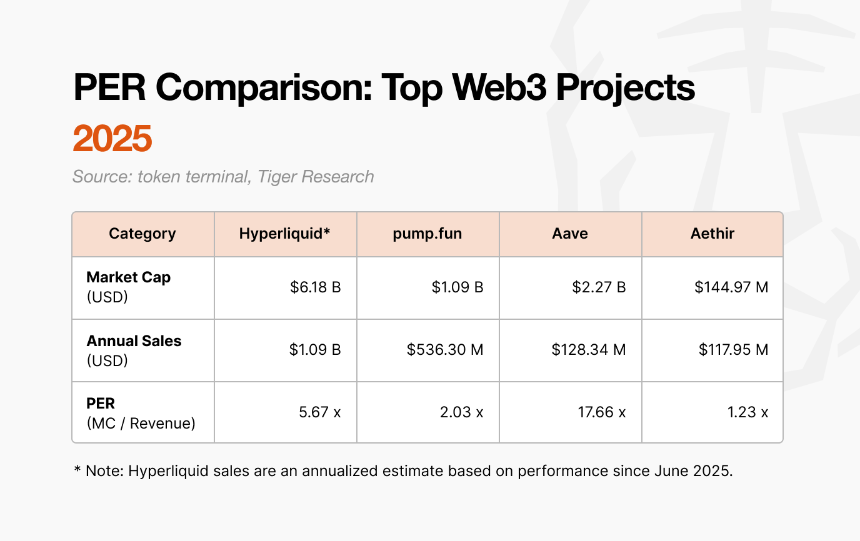
Task: Click the Aethir column header
Action: pyautogui.click(x=712, y=234)
